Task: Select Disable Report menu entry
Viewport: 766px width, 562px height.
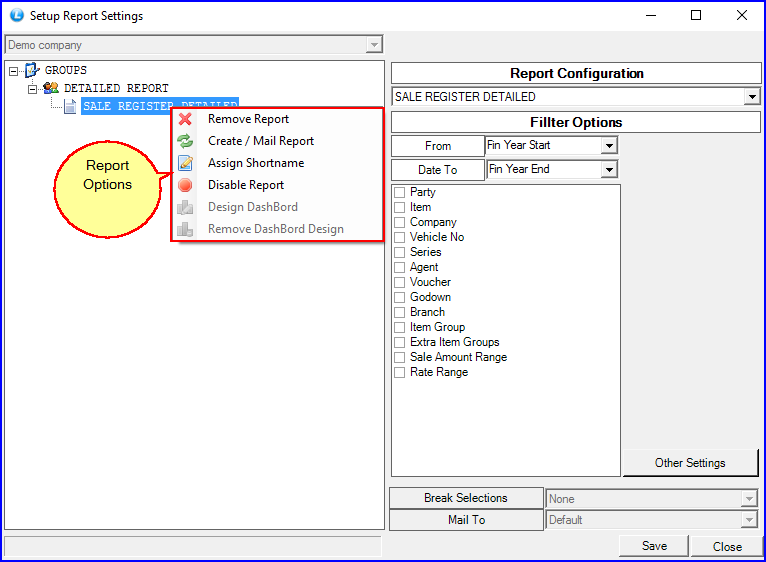Action: point(277,185)
